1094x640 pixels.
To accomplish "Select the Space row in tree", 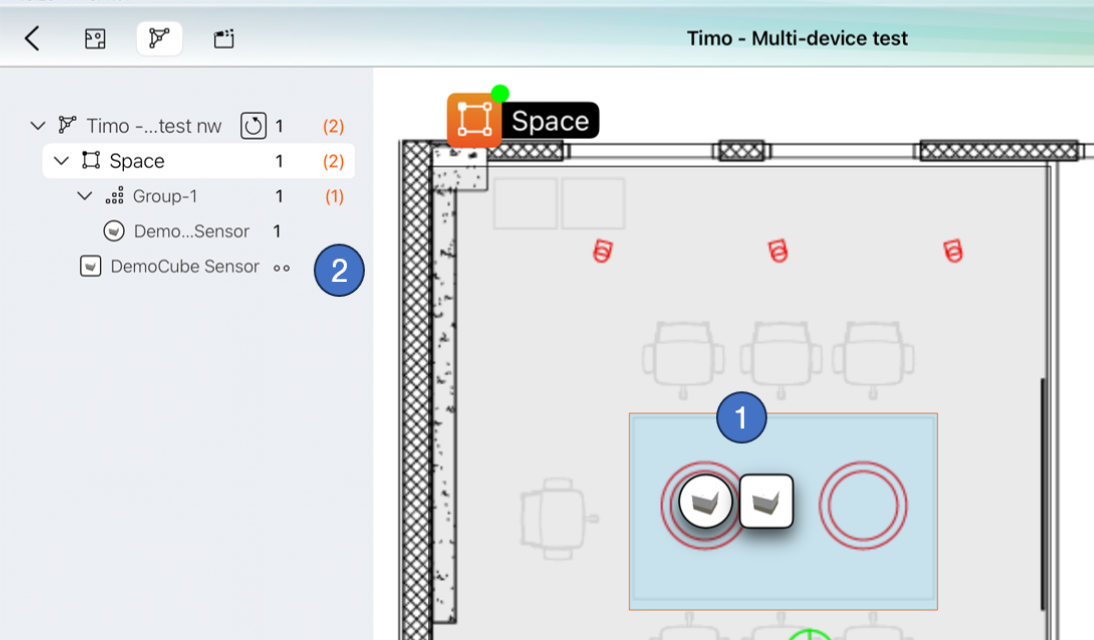I will coord(137,161).
